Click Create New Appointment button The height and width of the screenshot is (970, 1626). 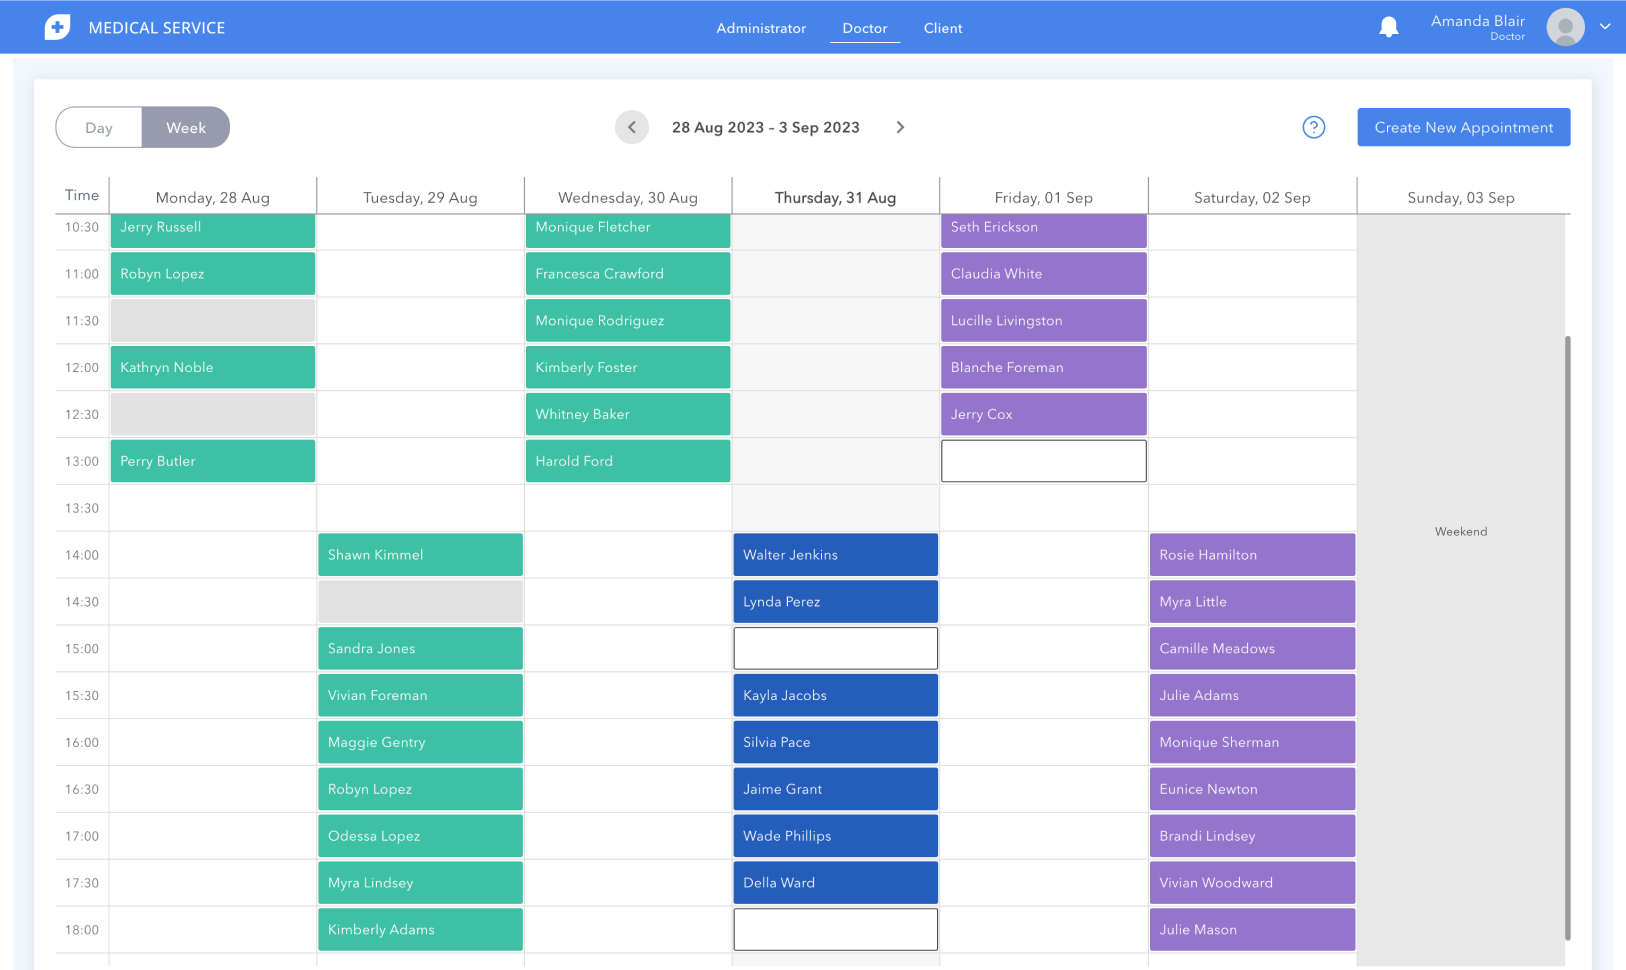tap(1463, 127)
